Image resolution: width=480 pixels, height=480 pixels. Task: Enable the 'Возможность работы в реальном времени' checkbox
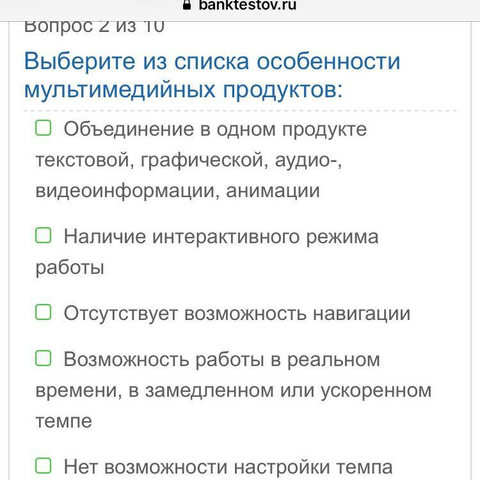click(43, 358)
